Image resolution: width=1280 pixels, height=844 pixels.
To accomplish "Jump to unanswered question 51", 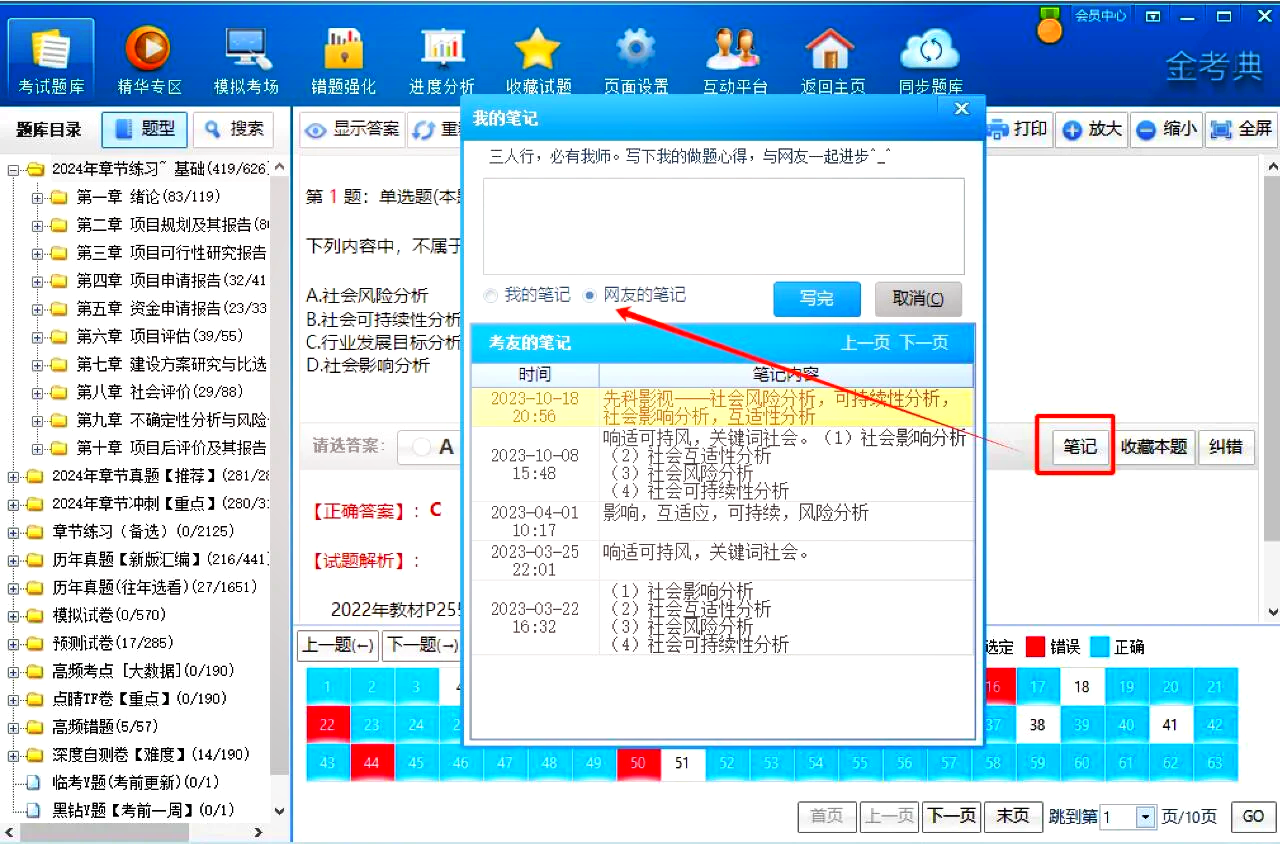I will click(x=683, y=763).
